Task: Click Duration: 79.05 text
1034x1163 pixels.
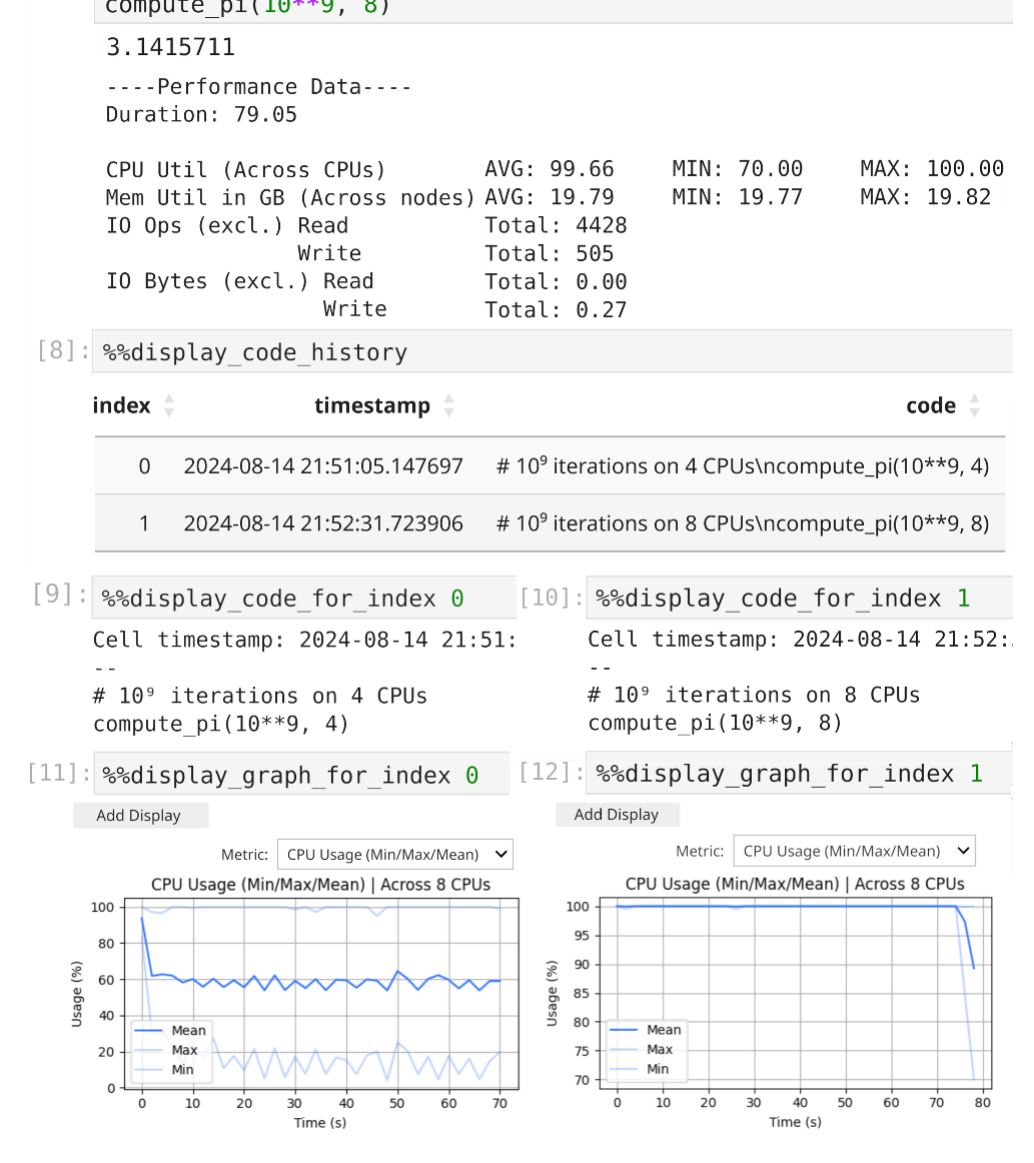Action: pos(201,114)
